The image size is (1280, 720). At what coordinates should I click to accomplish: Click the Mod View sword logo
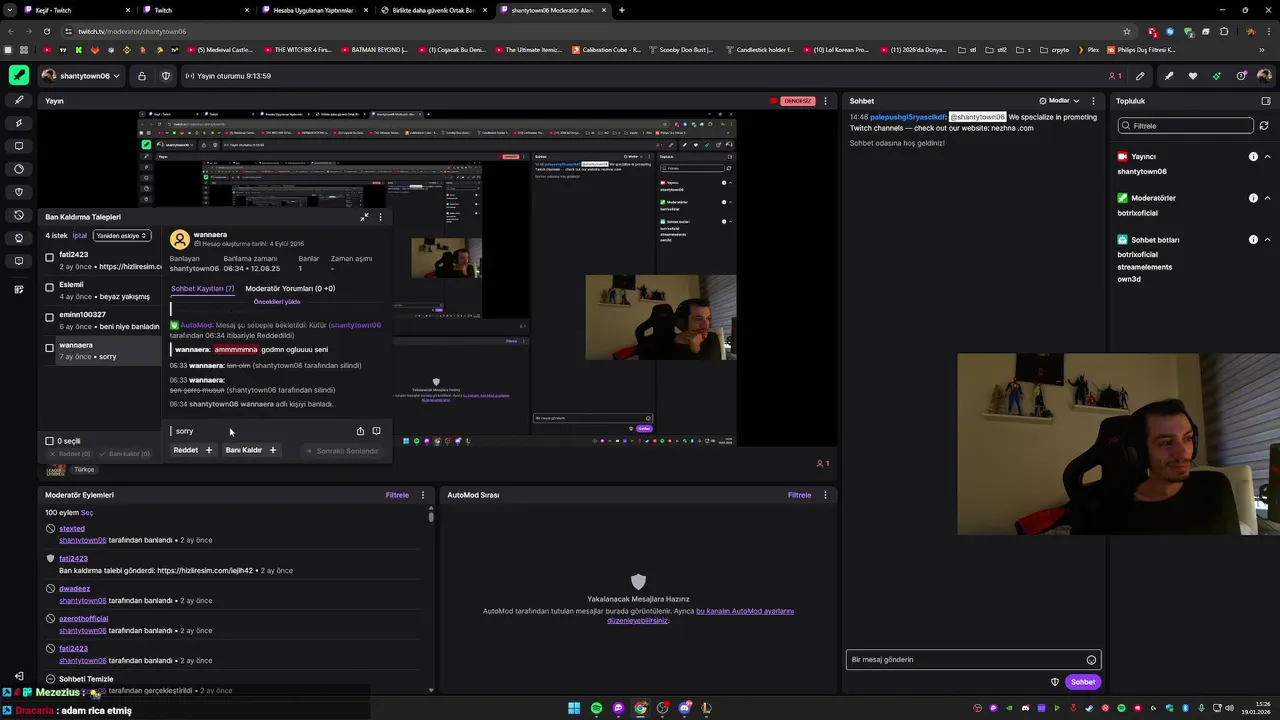point(18,75)
